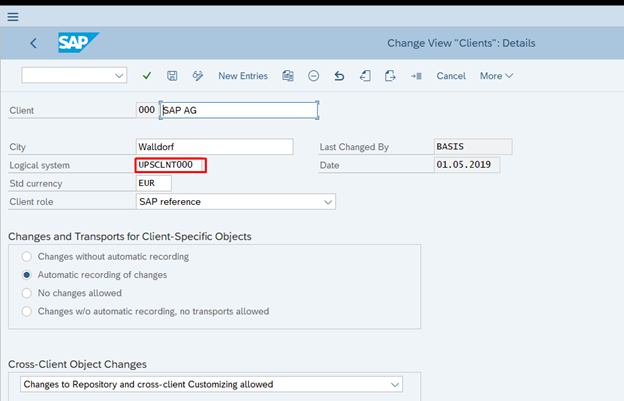Screen dimensions: 624x401
Task: Click into the SAP AG client name field
Action: click(x=239, y=110)
